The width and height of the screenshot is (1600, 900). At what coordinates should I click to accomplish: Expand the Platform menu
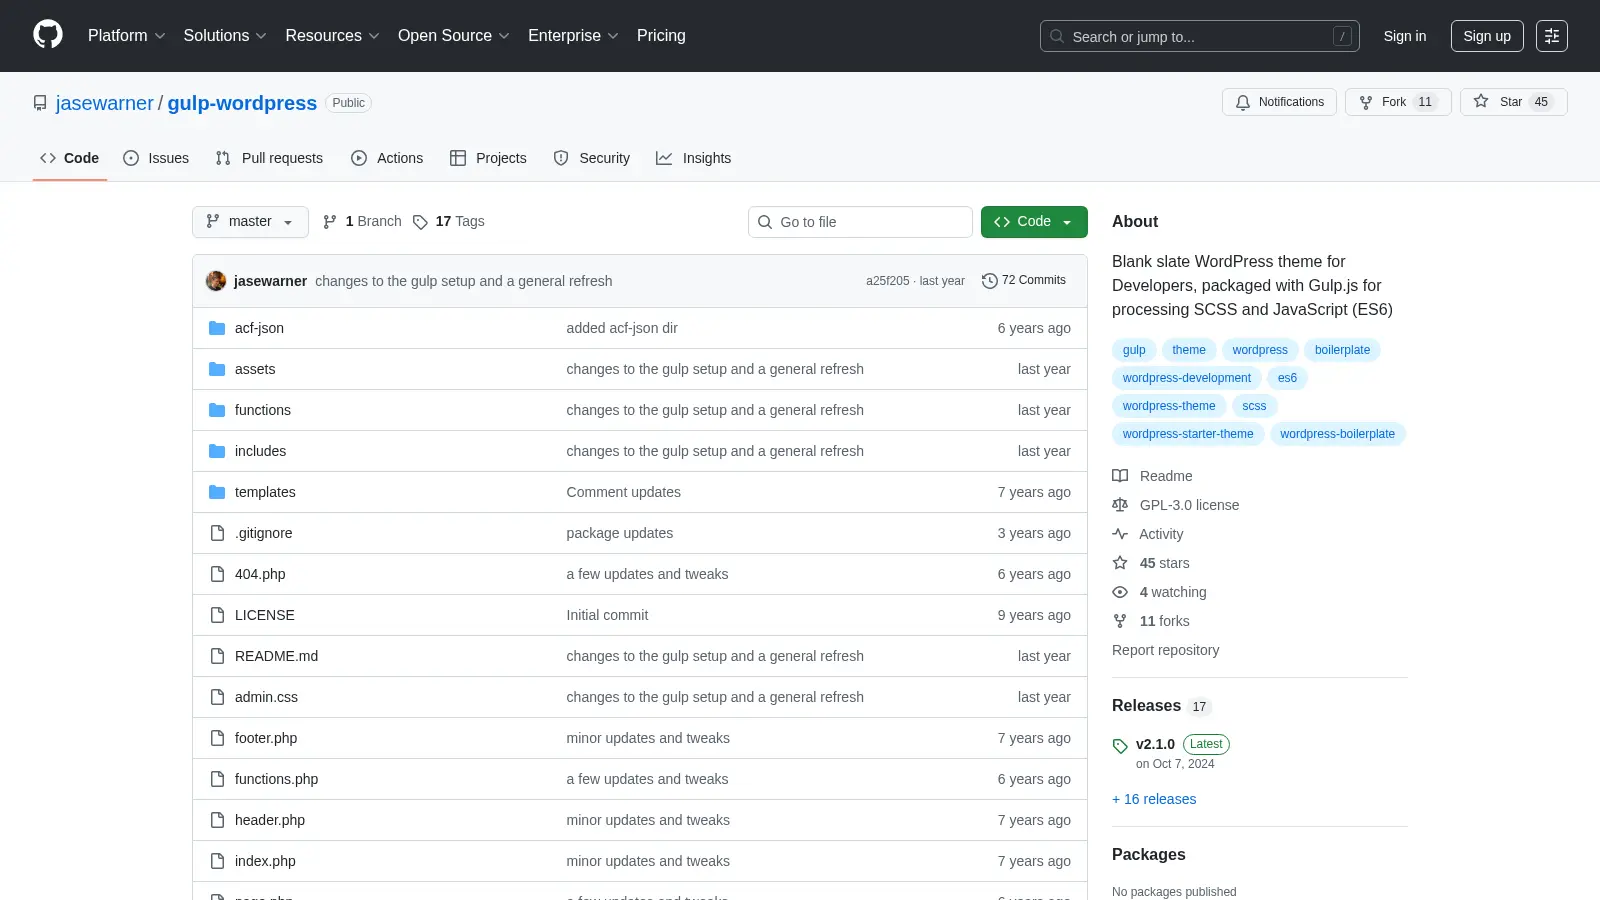126,36
